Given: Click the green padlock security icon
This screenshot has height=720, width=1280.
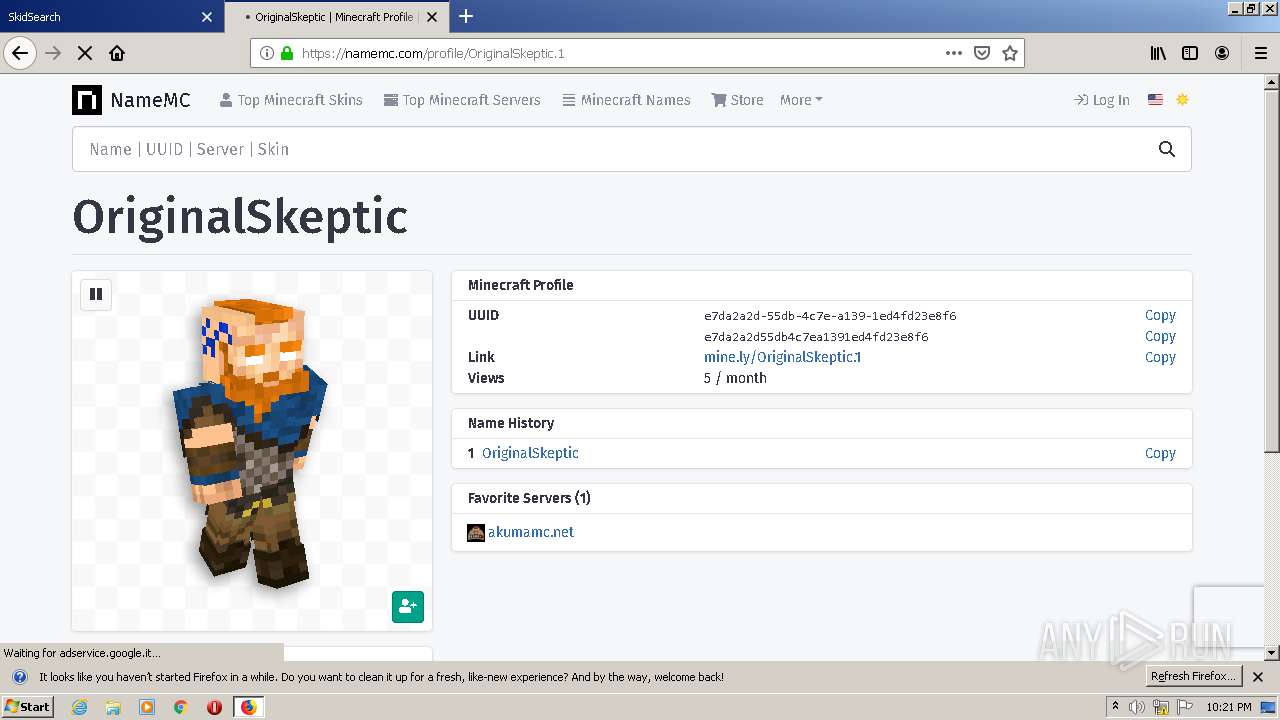Looking at the screenshot, I should [x=287, y=53].
